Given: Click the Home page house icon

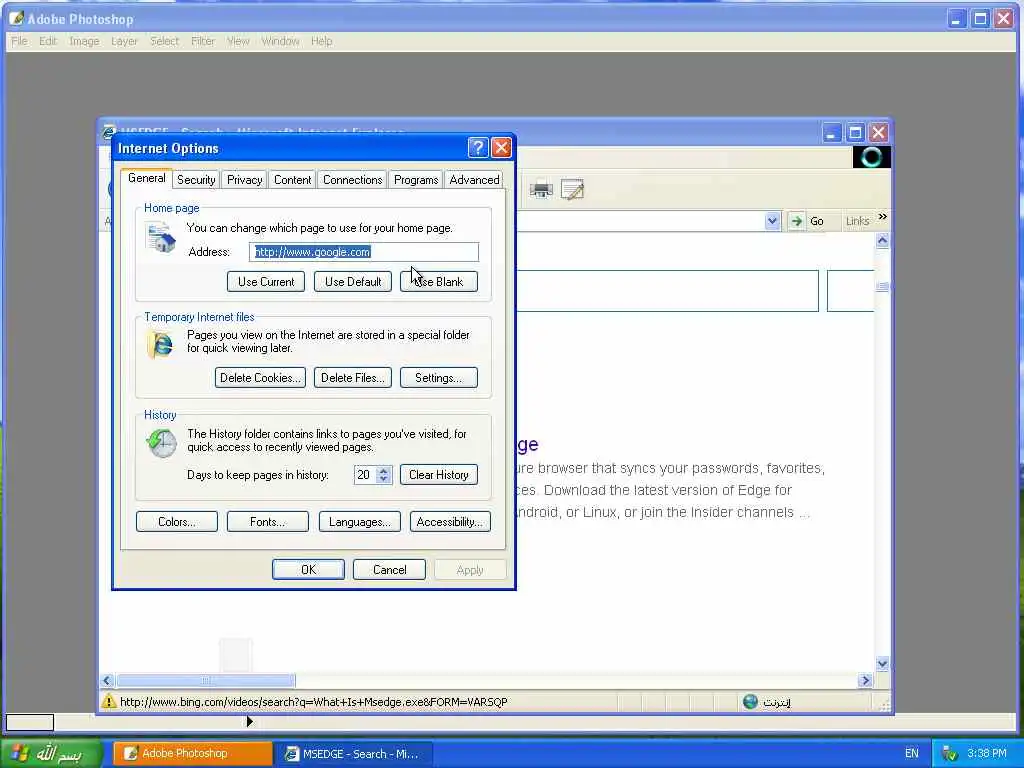Looking at the screenshot, I should click(x=161, y=237).
